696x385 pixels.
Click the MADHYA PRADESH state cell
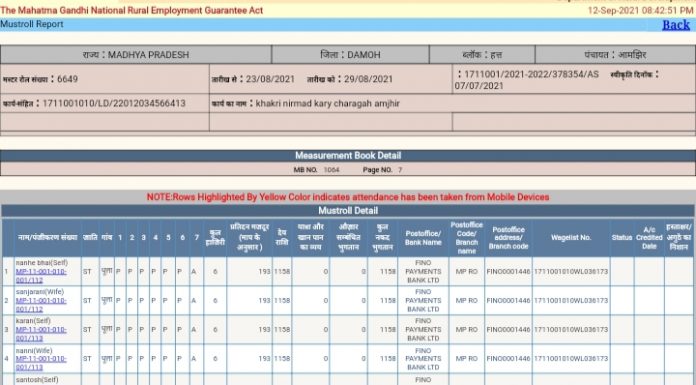(136, 55)
